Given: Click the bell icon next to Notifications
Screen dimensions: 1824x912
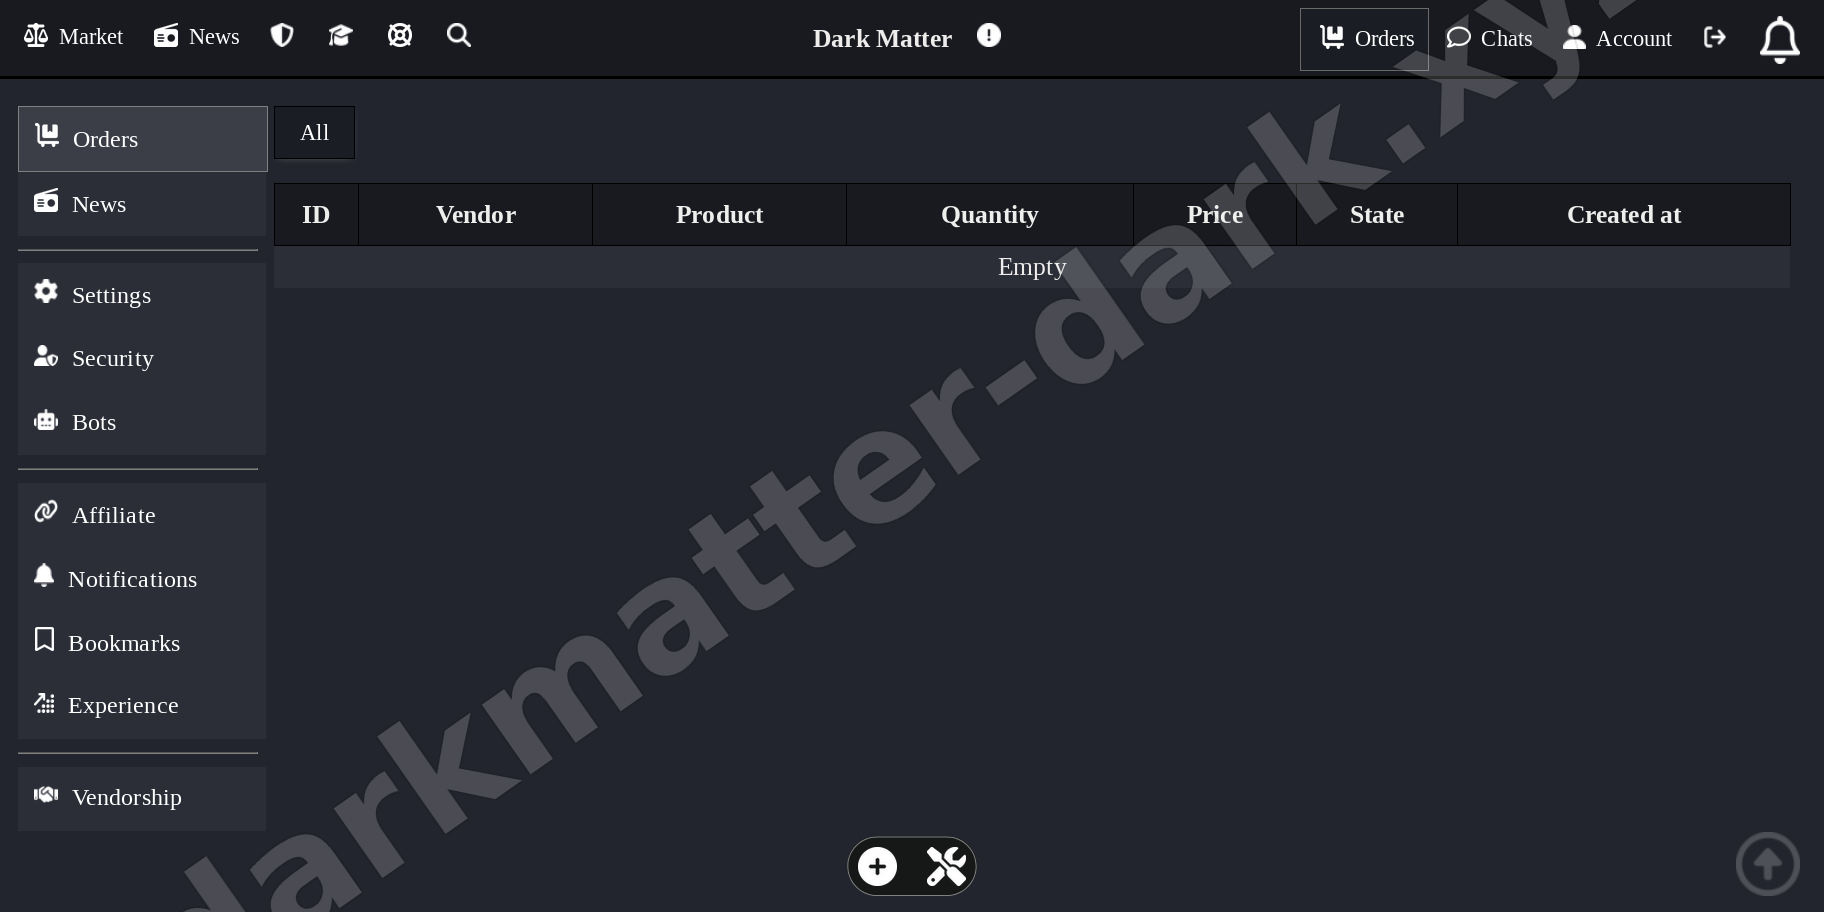Looking at the screenshot, I should tap(44, 575).
